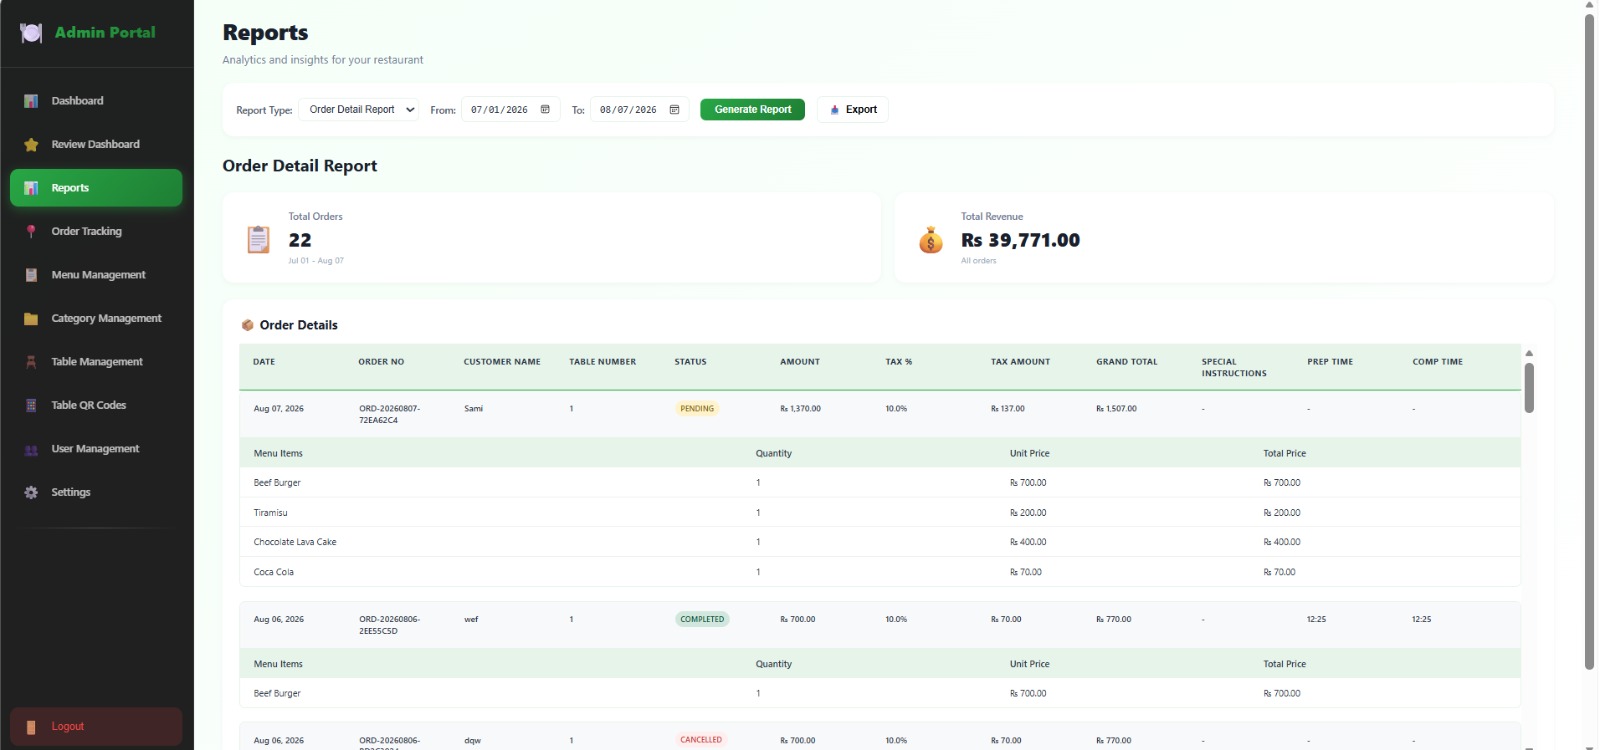Go to User Management in the sidebar
1600x750 pixels.
click(x=96, y=449)
